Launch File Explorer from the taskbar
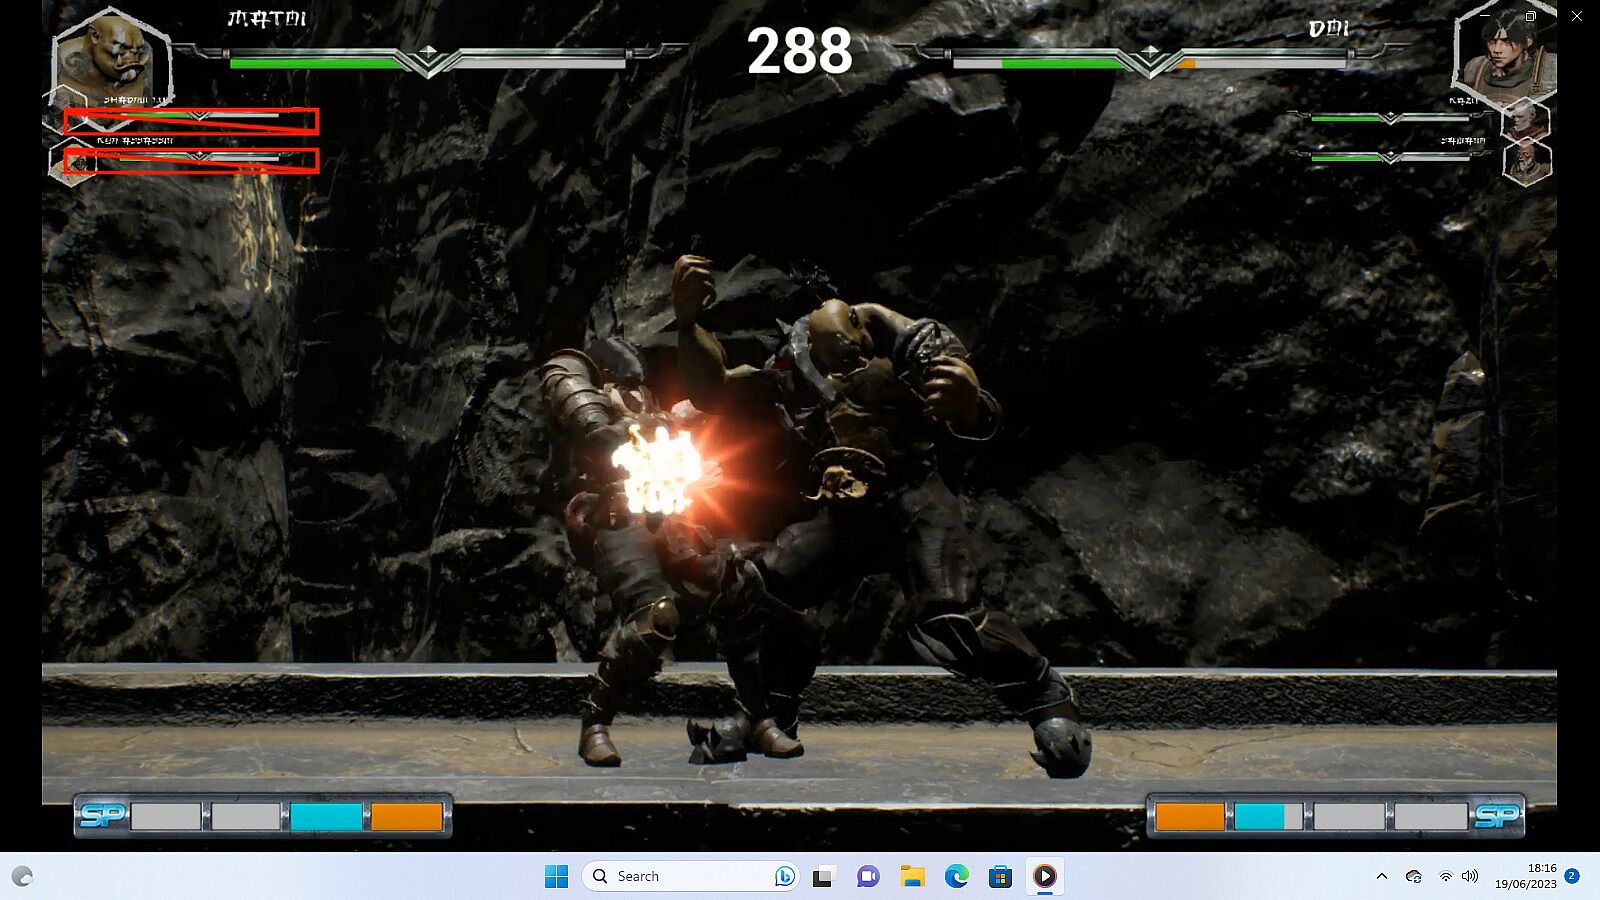Screen dimensions: 1600x900 (912, 877)
